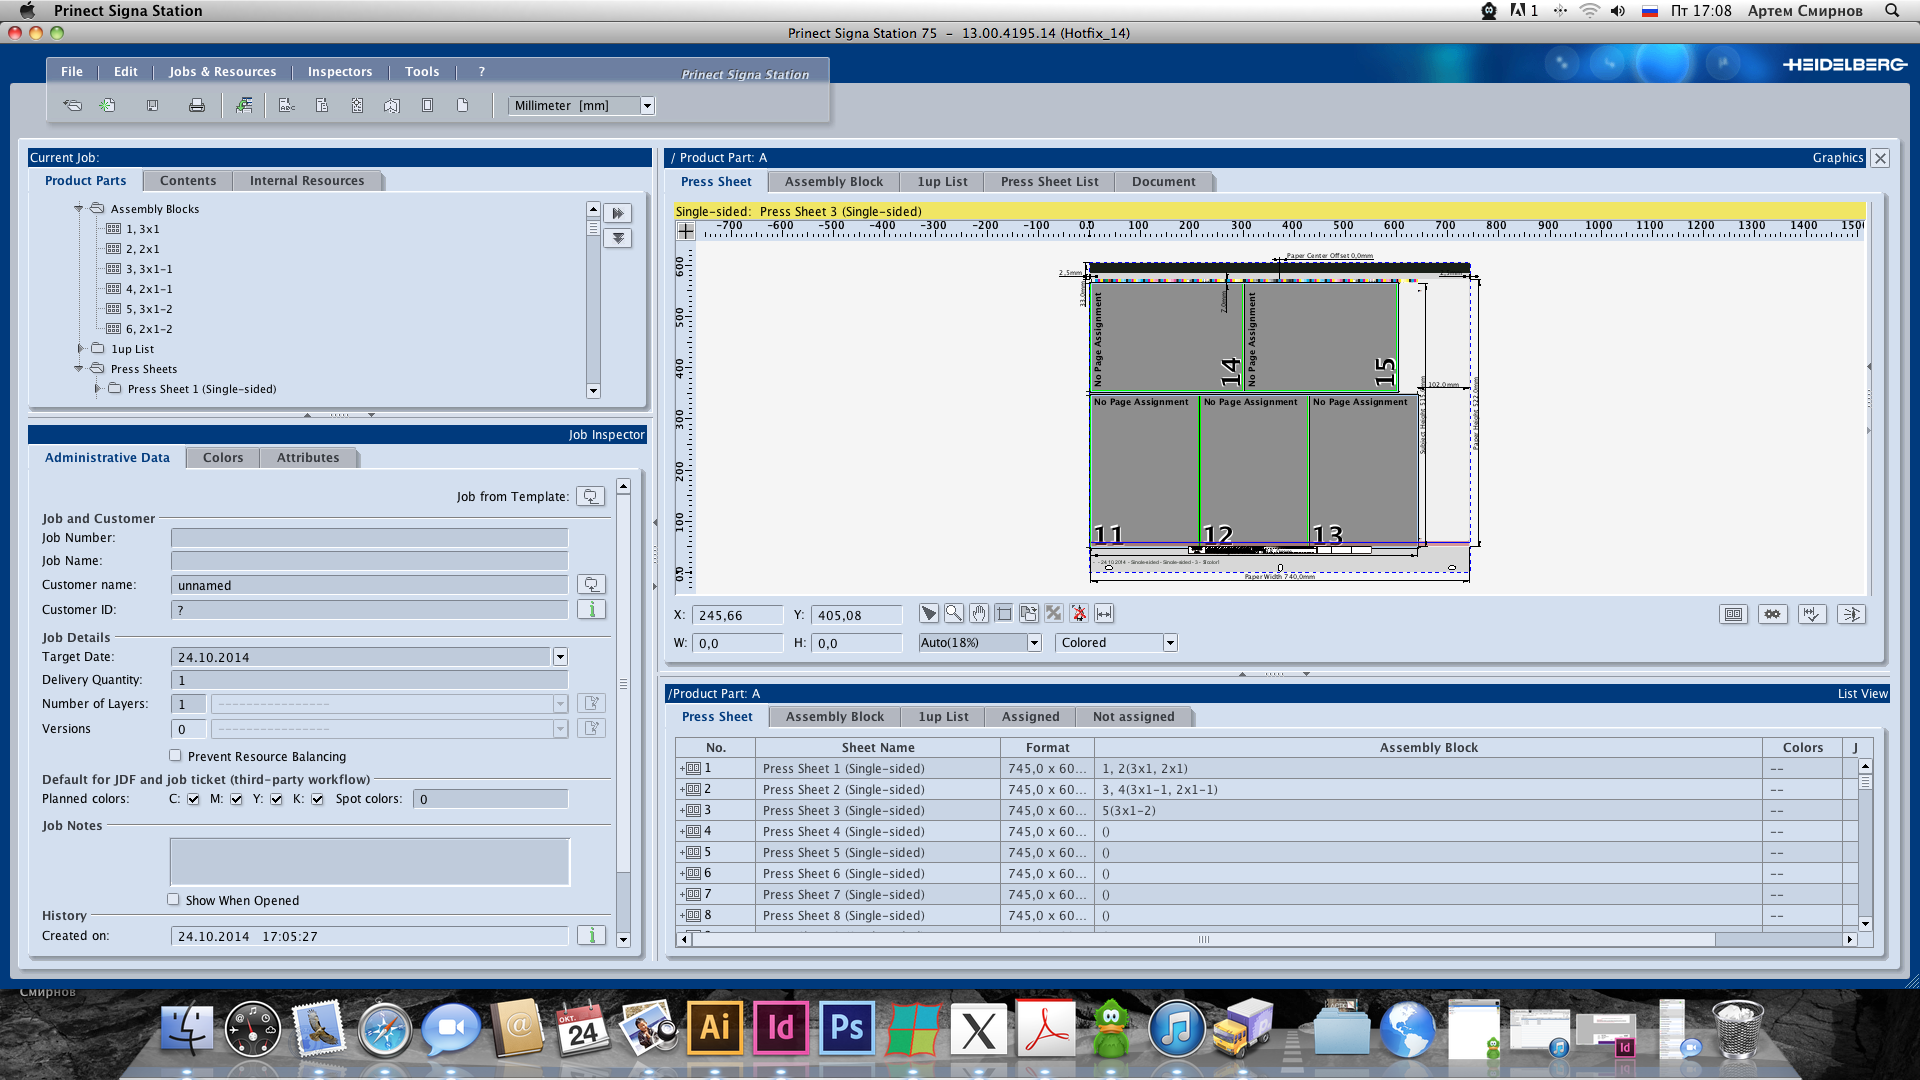Open the File menu
The image size is (1920, 1080).
(72, 72)
